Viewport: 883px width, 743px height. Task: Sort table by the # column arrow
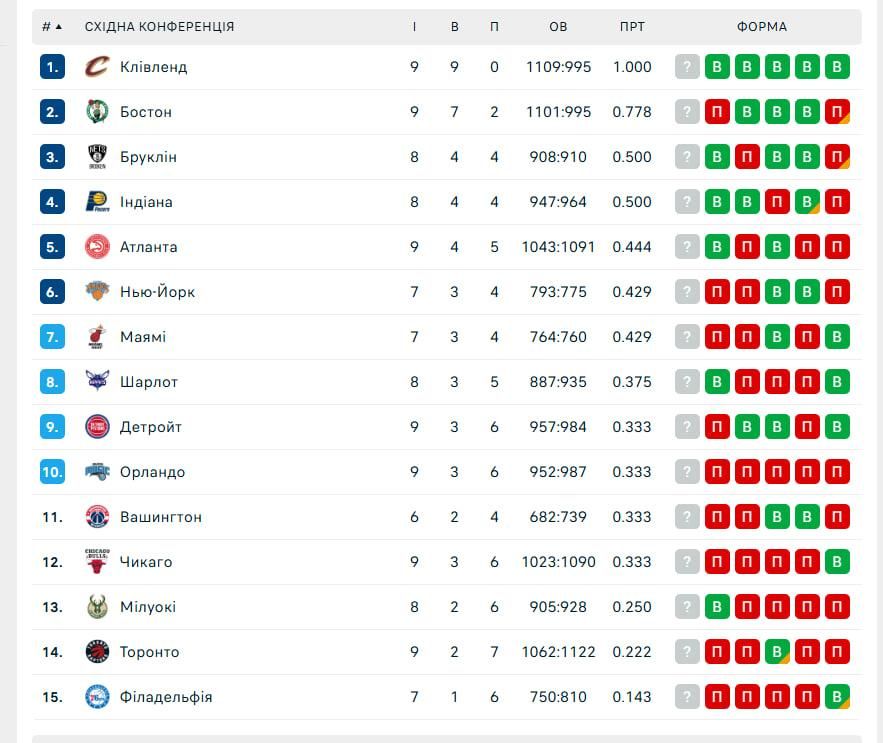(x=58, y=27)
